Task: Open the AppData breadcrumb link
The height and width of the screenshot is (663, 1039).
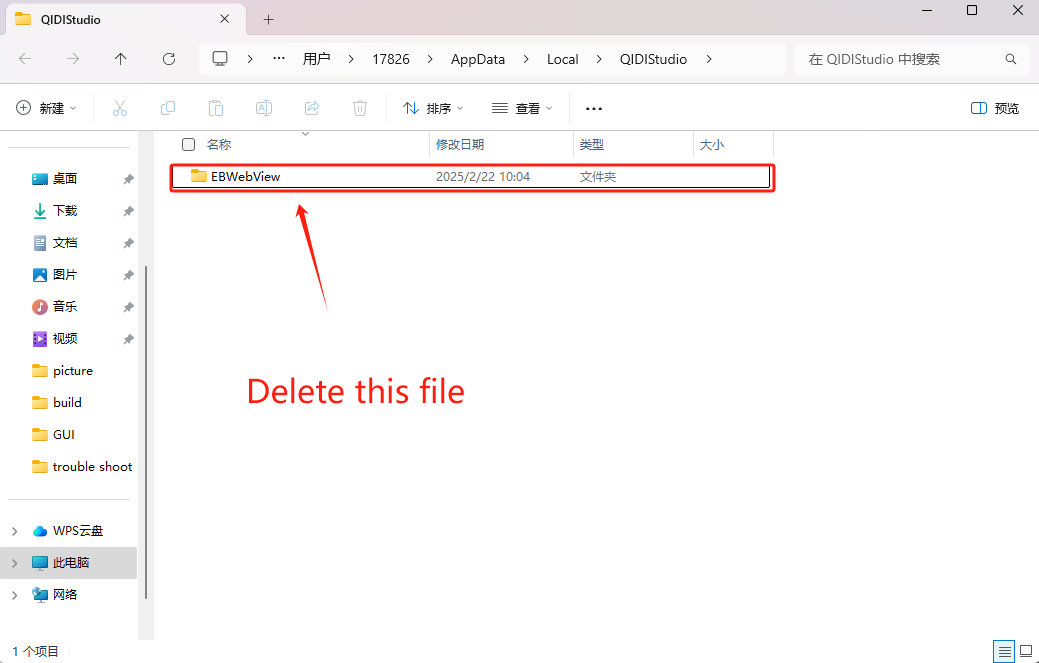Action: (x=477, y=59)
